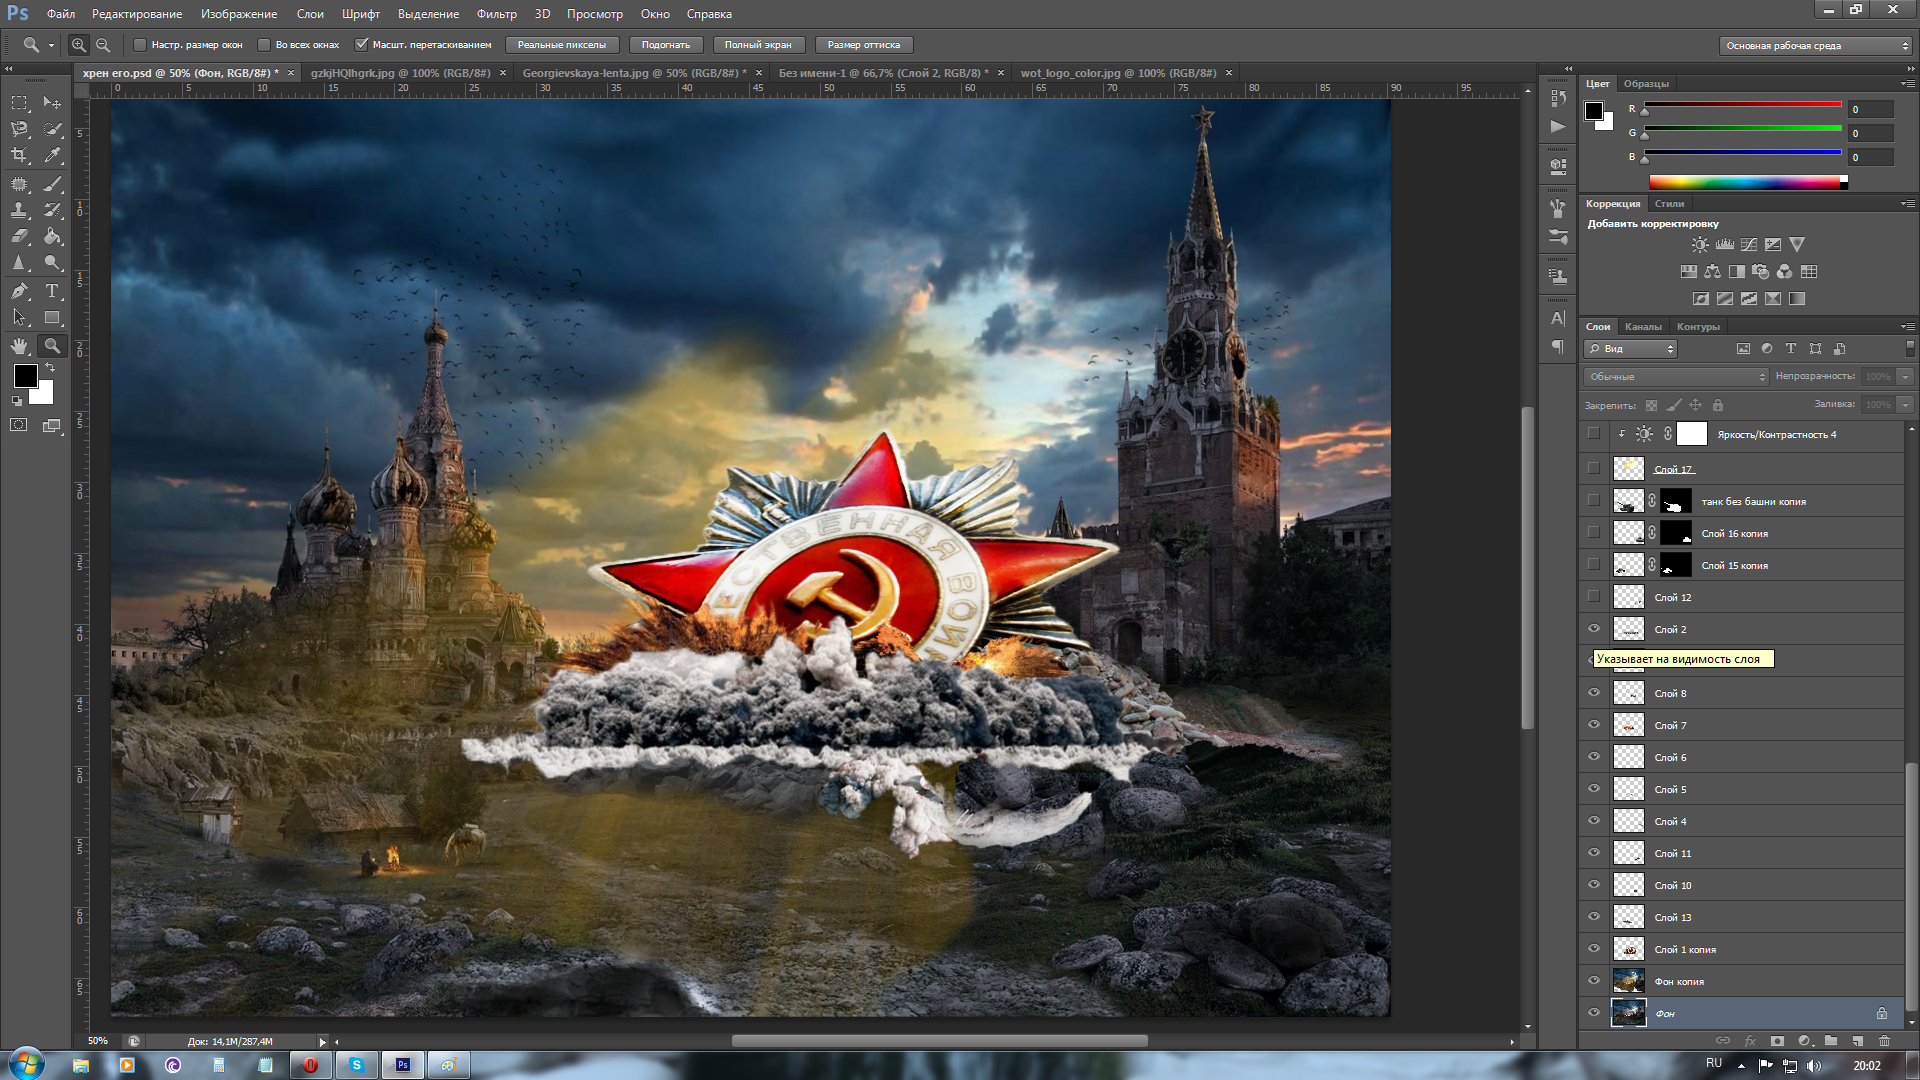Select the Horizontal Type tool
Screen dimensions: 1920x1080
tap(52, 291)
